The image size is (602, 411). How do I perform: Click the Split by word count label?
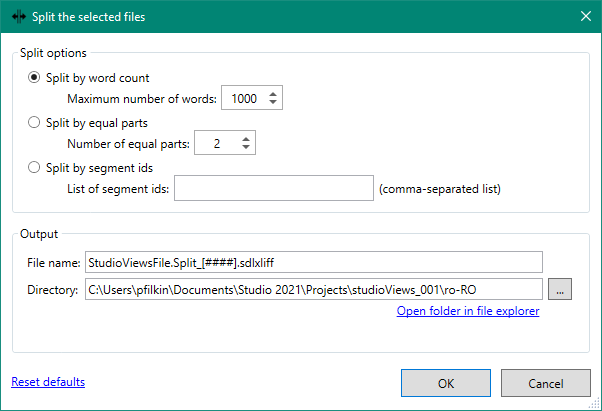[98, 78]
